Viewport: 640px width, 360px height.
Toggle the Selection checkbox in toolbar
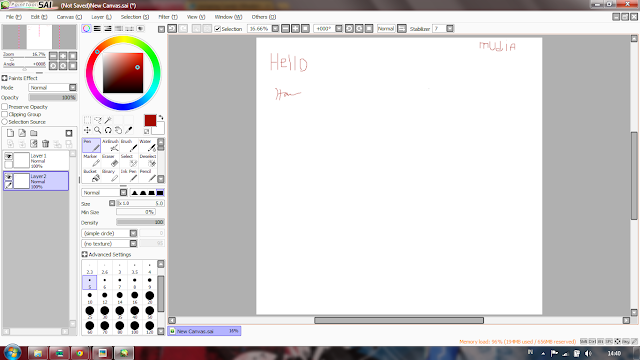[218, 29]
